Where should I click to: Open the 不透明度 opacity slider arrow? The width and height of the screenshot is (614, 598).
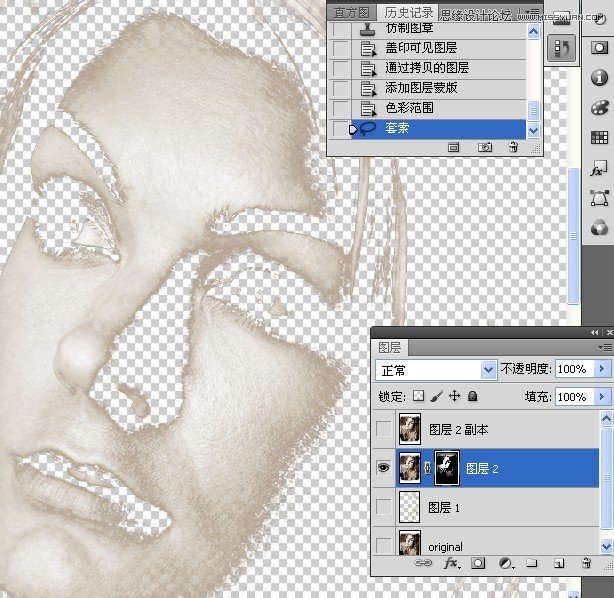point(602,369)
